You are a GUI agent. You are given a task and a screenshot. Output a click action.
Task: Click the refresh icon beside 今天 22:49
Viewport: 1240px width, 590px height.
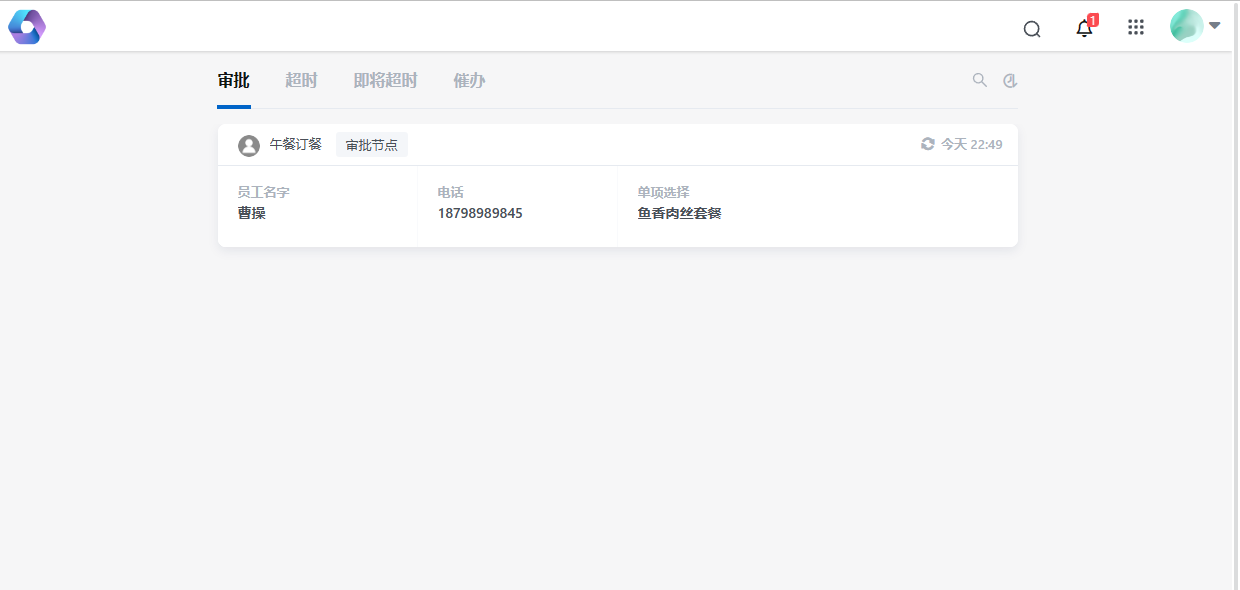pos(928,144)
